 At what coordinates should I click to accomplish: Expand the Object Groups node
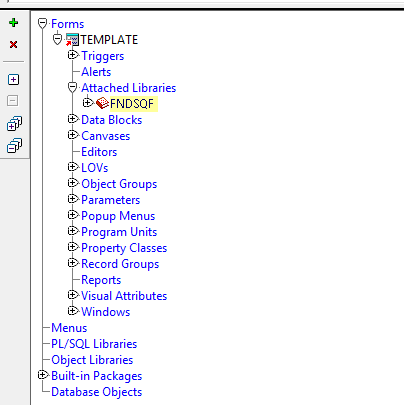coord(73,183)
